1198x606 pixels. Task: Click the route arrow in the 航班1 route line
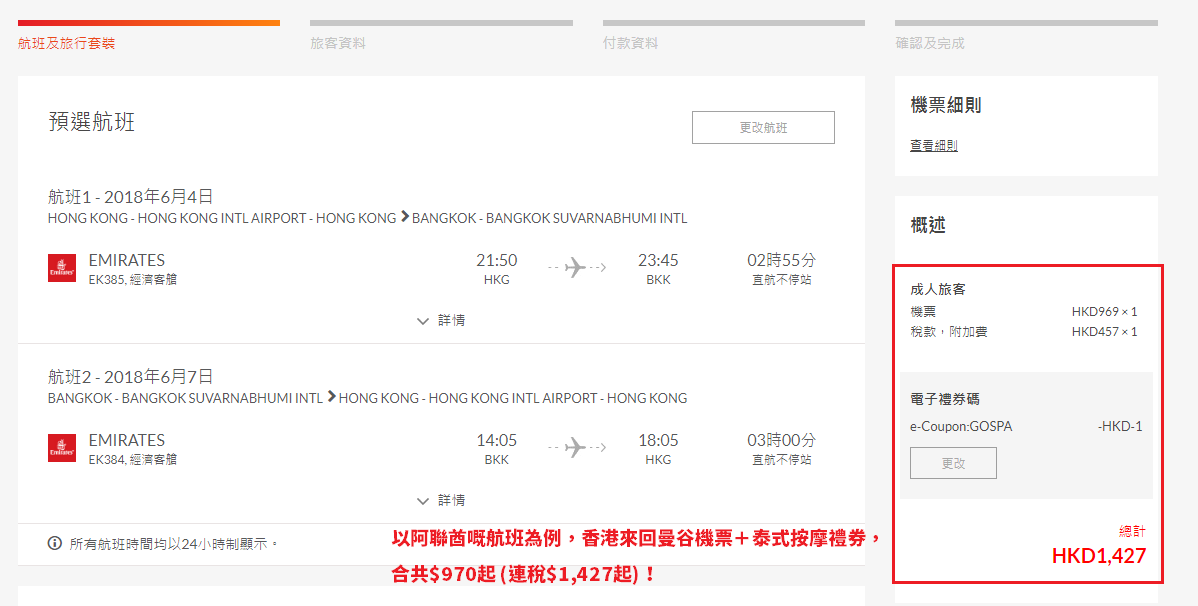click(405, 218)
